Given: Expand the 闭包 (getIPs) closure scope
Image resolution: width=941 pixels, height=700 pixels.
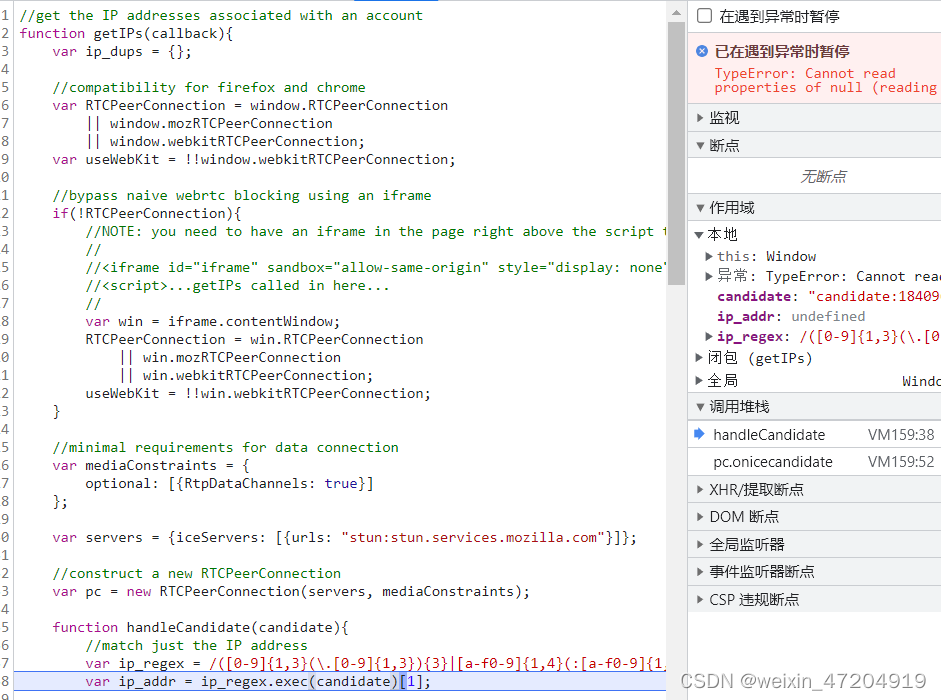Looking at the screenshot, I should (x=699, y=358).
